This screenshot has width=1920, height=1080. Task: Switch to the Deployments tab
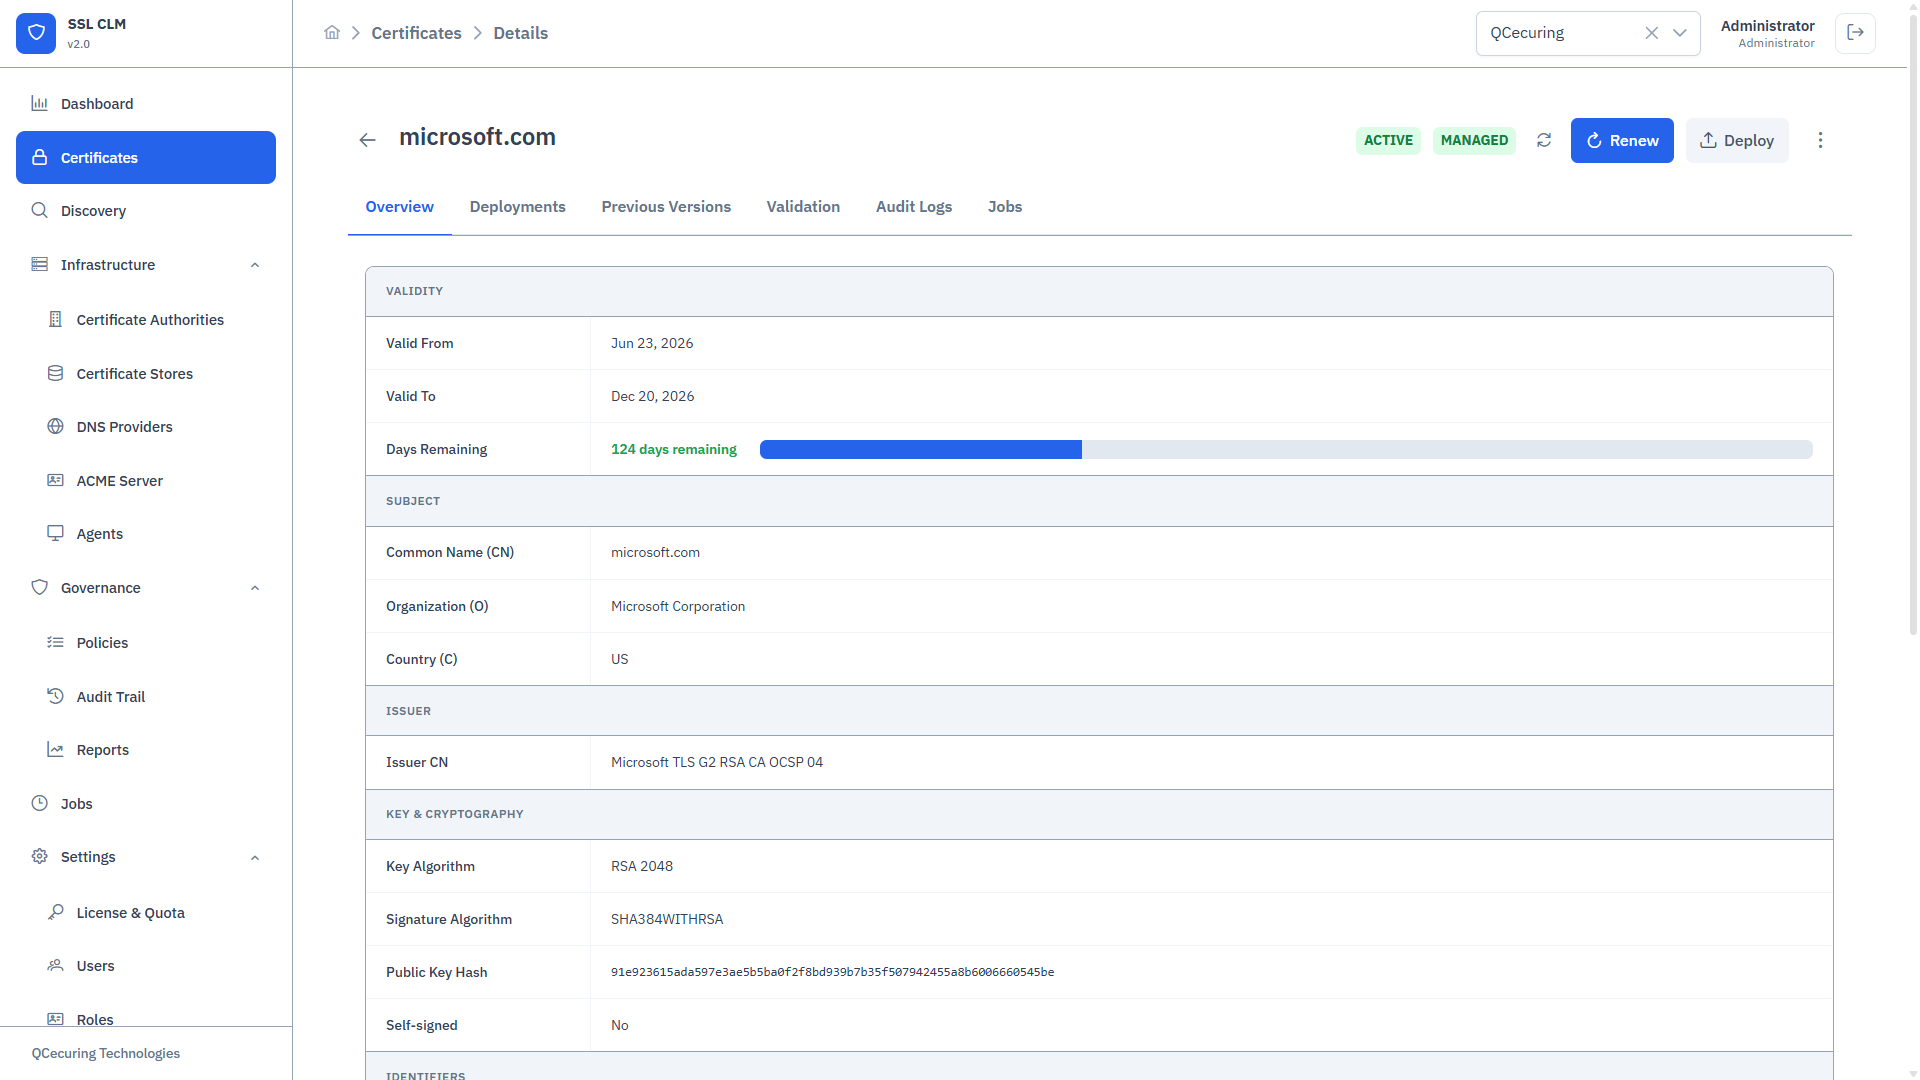pyautogui.click(x=517, y=207)
